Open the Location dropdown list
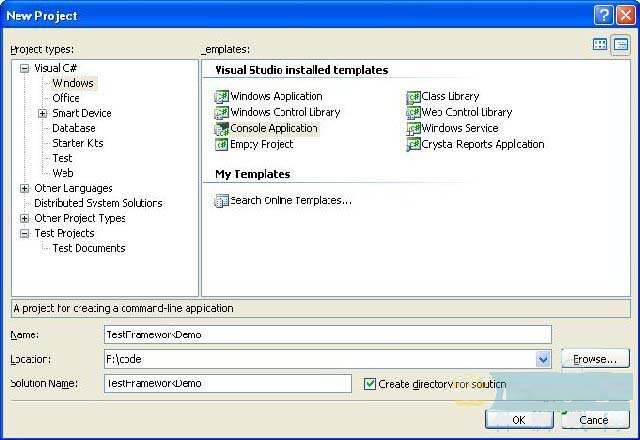 click(x=543, y=359)
